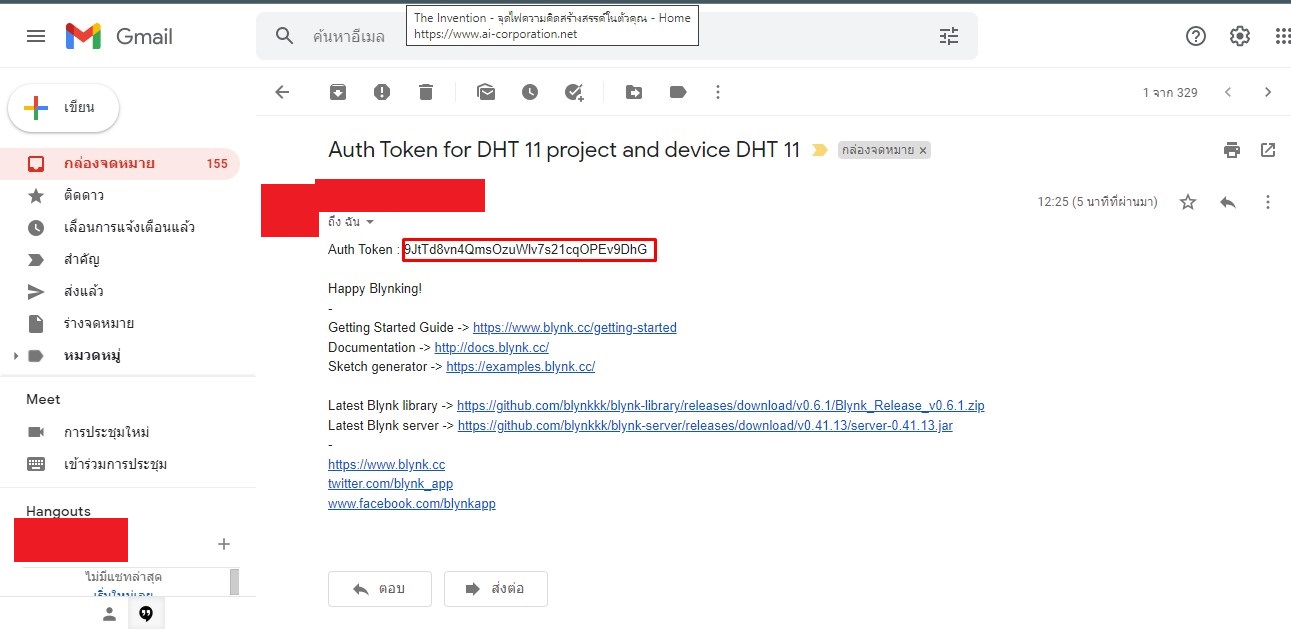This screenshot has height=629, width=1291.
Task: Snooze this email with clock icon
Action: point(530,92)
